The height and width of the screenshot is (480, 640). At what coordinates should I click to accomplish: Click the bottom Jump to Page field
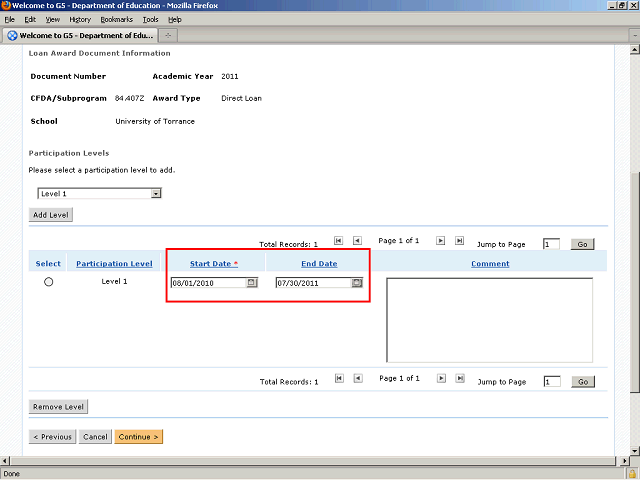tap(552, 382)
